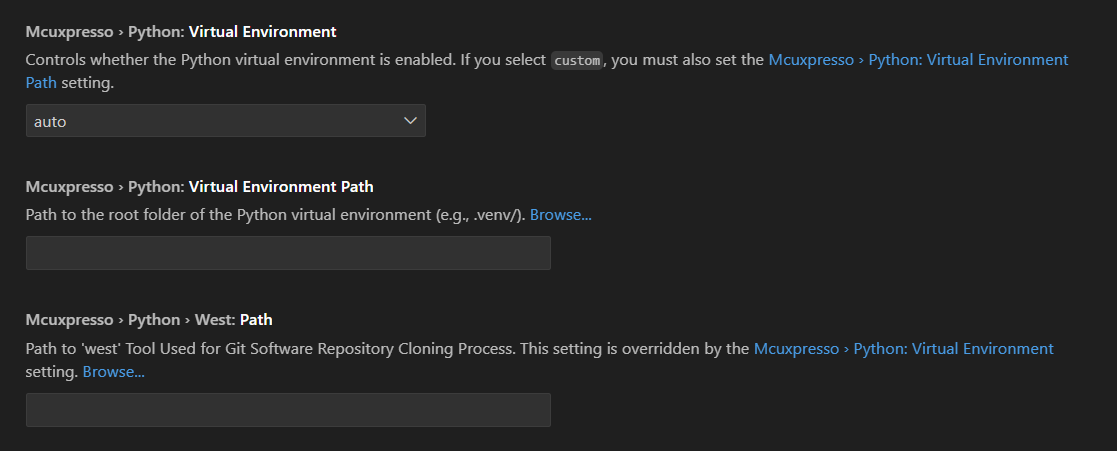Screen dimensions: 1117x451
Task: Click the word 'setting.' before West Browse link
Action: [x=51, y=372]
